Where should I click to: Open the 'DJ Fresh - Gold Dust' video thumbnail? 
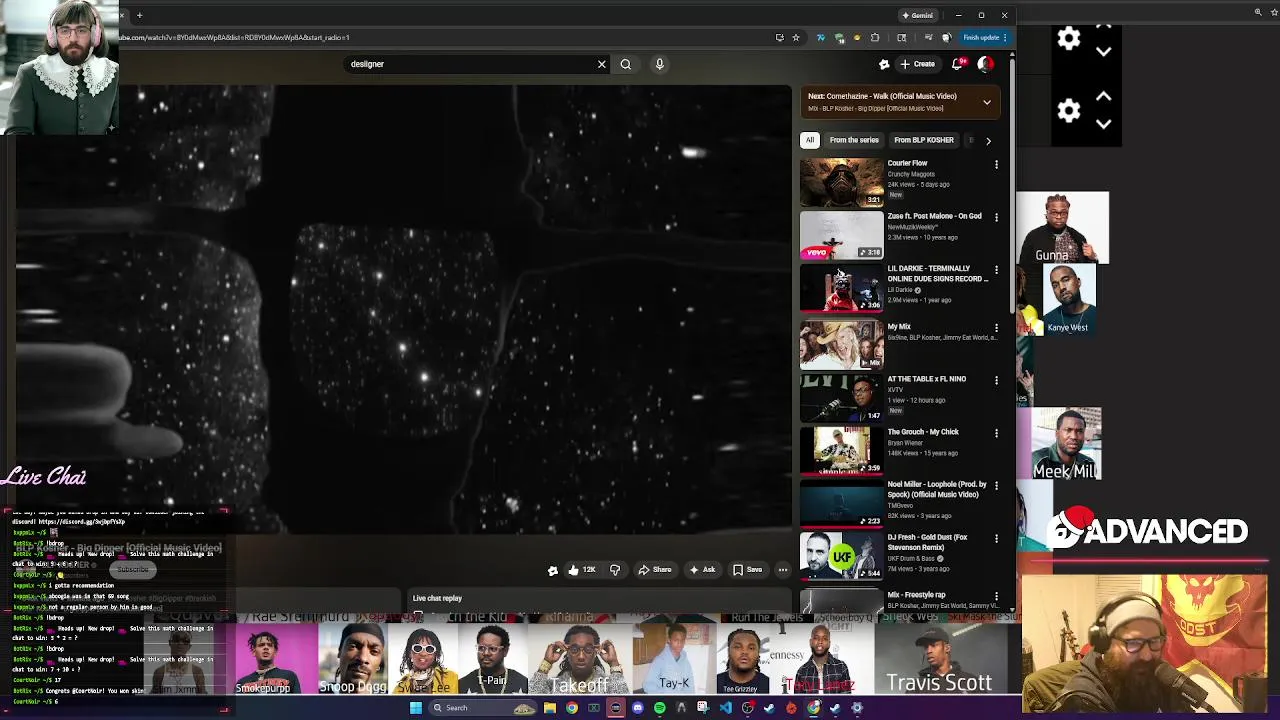pos(842,556)
